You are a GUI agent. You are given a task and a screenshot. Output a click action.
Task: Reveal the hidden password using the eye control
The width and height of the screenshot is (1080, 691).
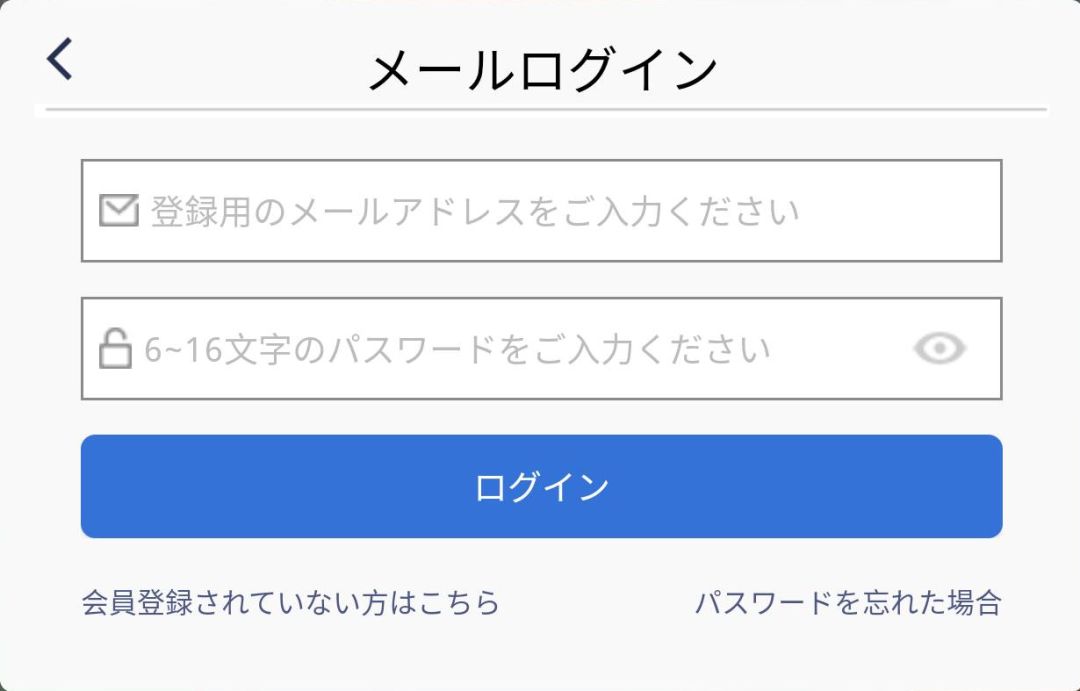pos(938,346)
